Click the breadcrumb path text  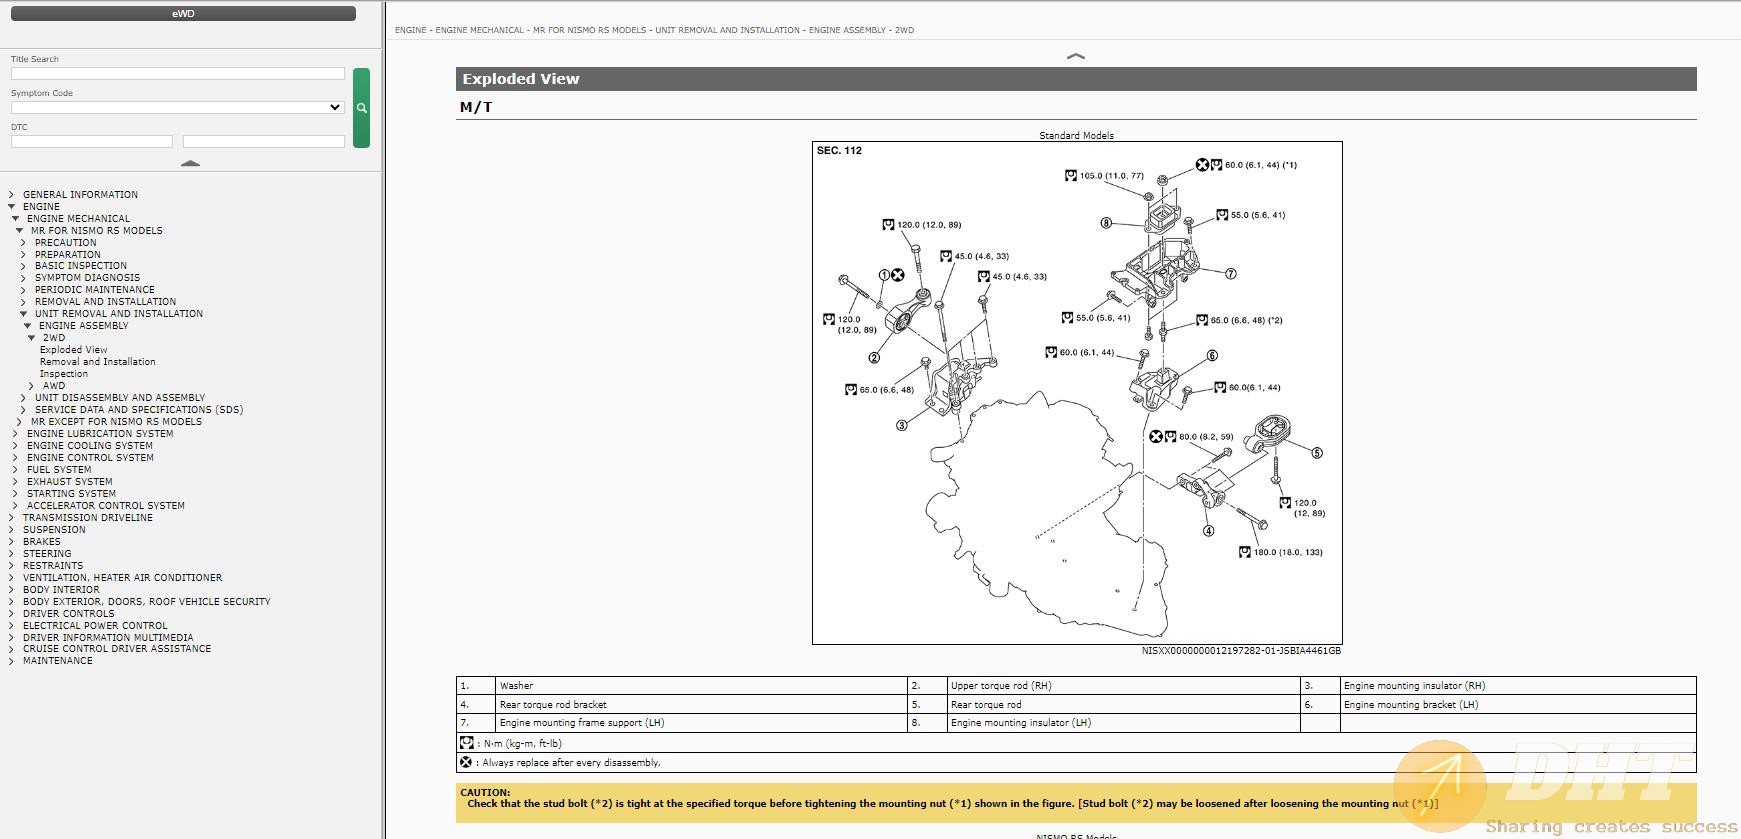(654, 30)
